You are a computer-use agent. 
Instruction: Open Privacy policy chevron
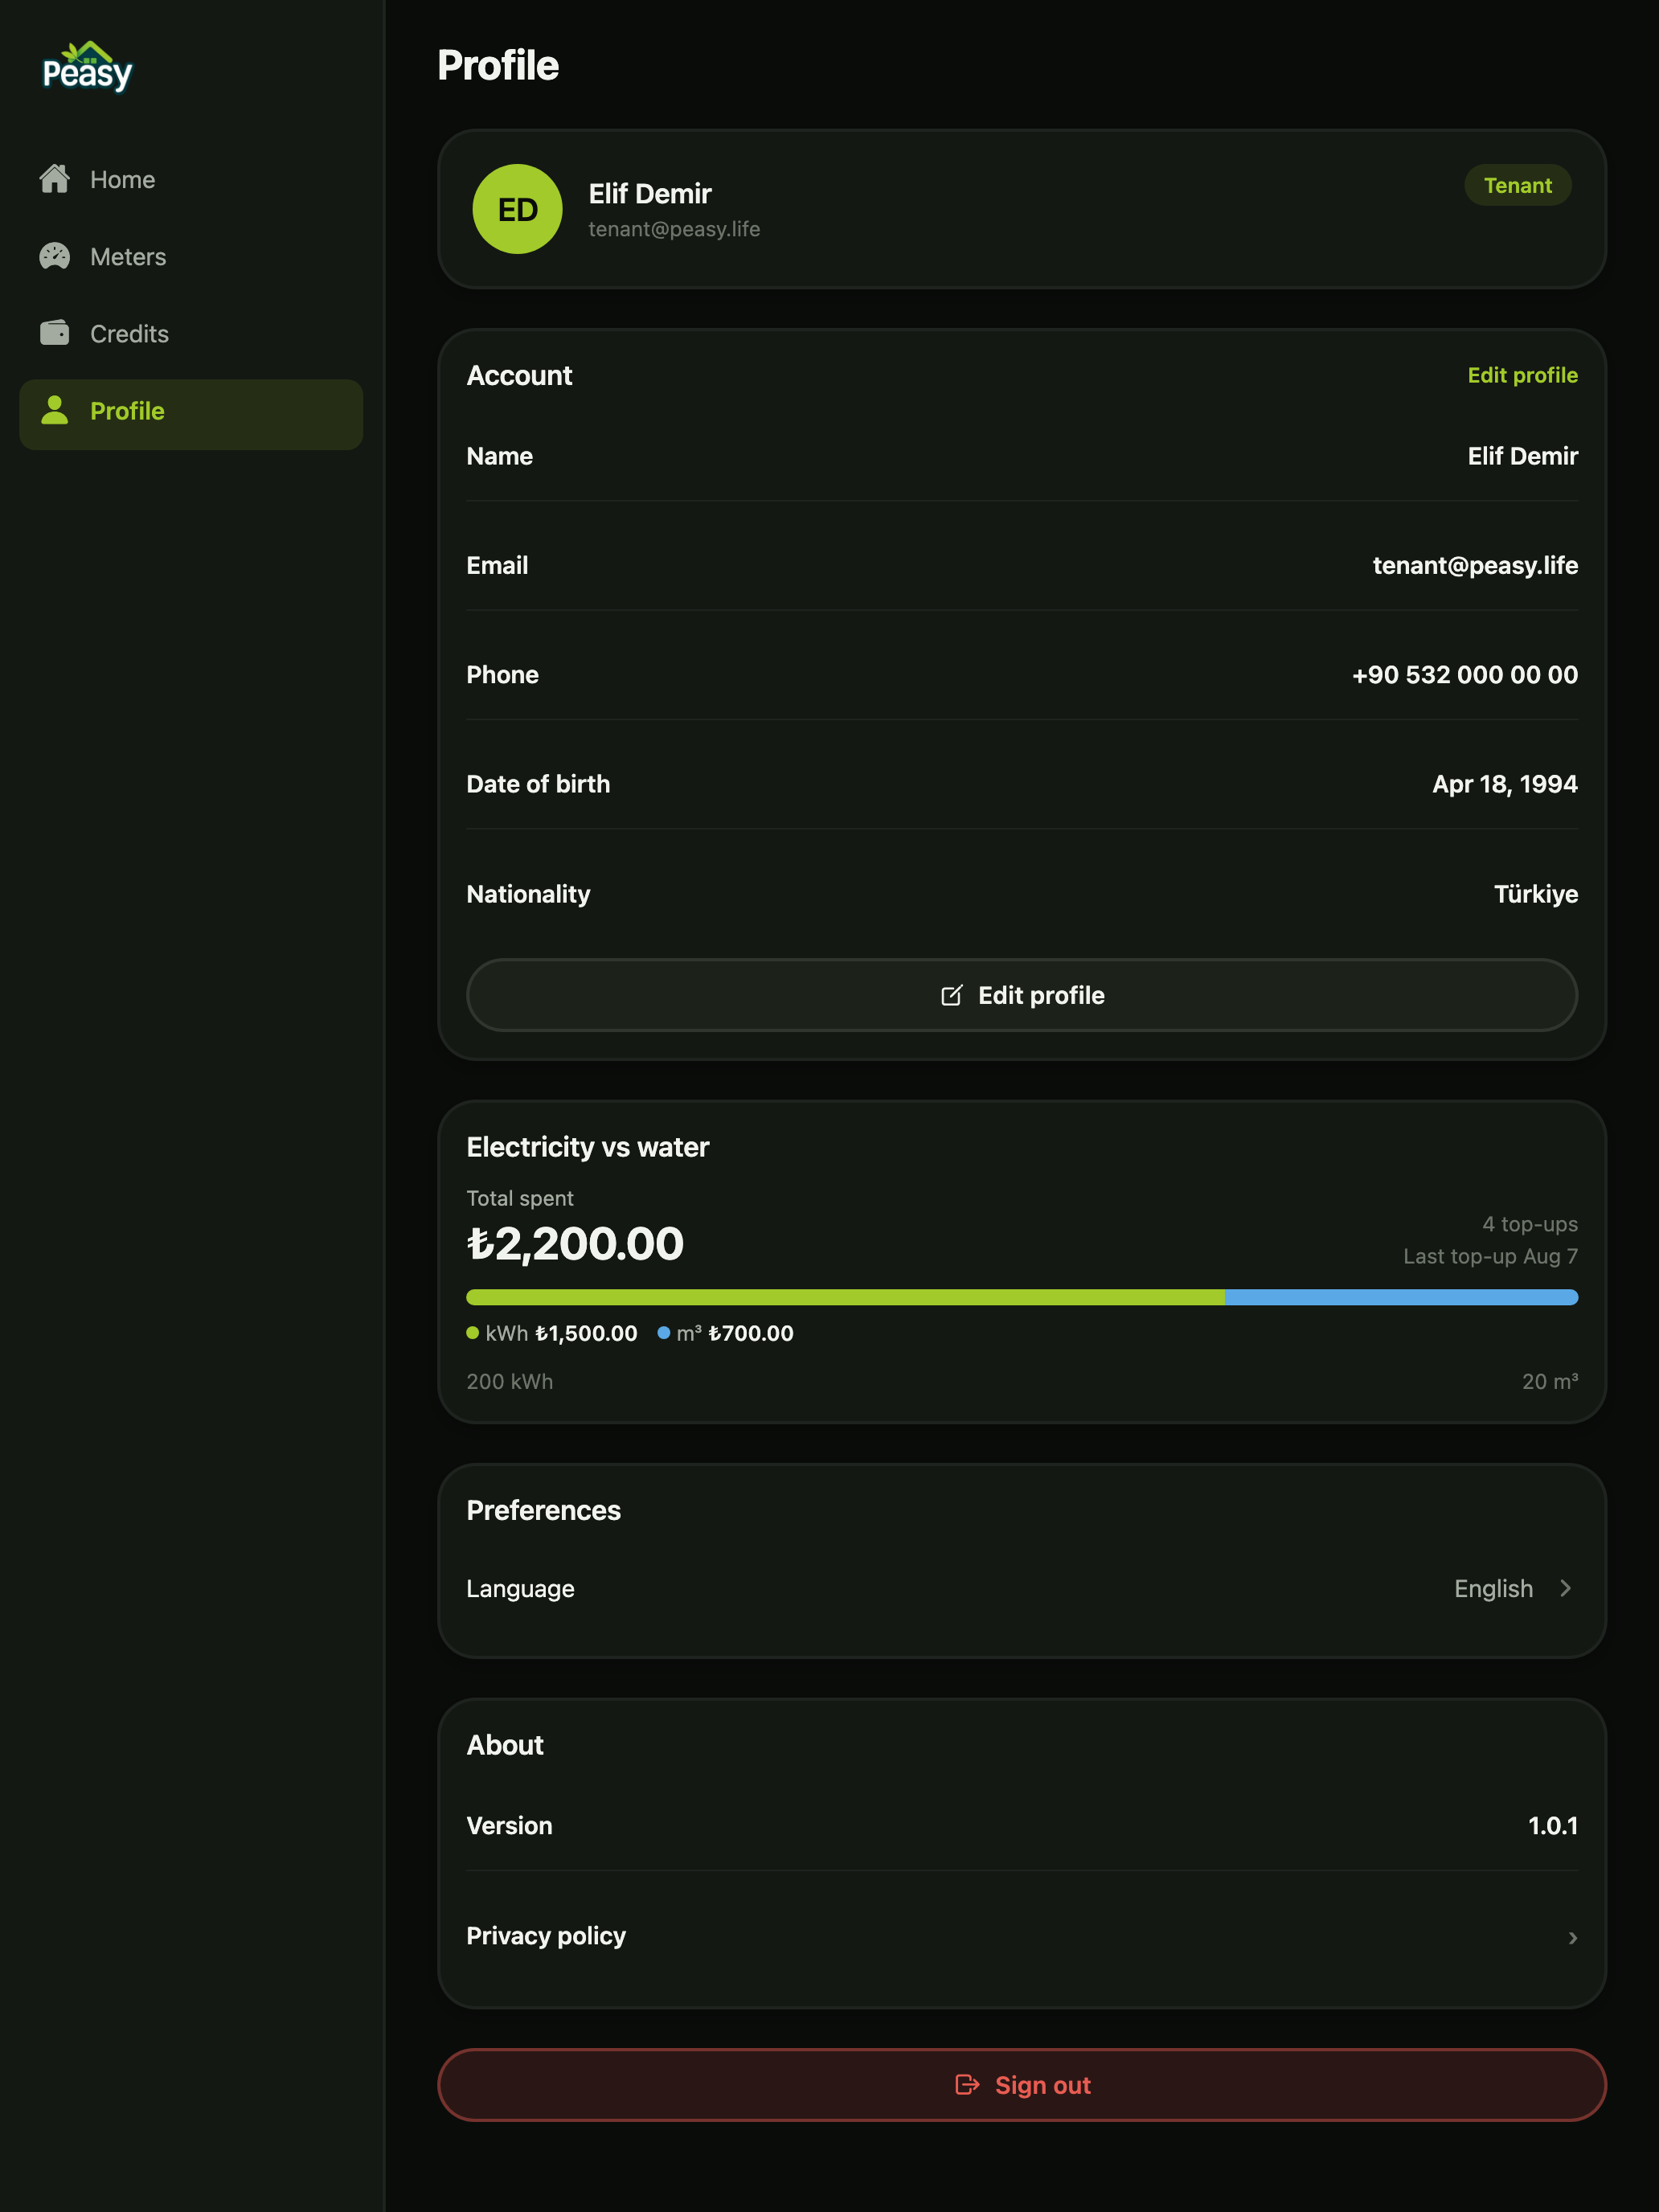[x=1572, y=1938]
